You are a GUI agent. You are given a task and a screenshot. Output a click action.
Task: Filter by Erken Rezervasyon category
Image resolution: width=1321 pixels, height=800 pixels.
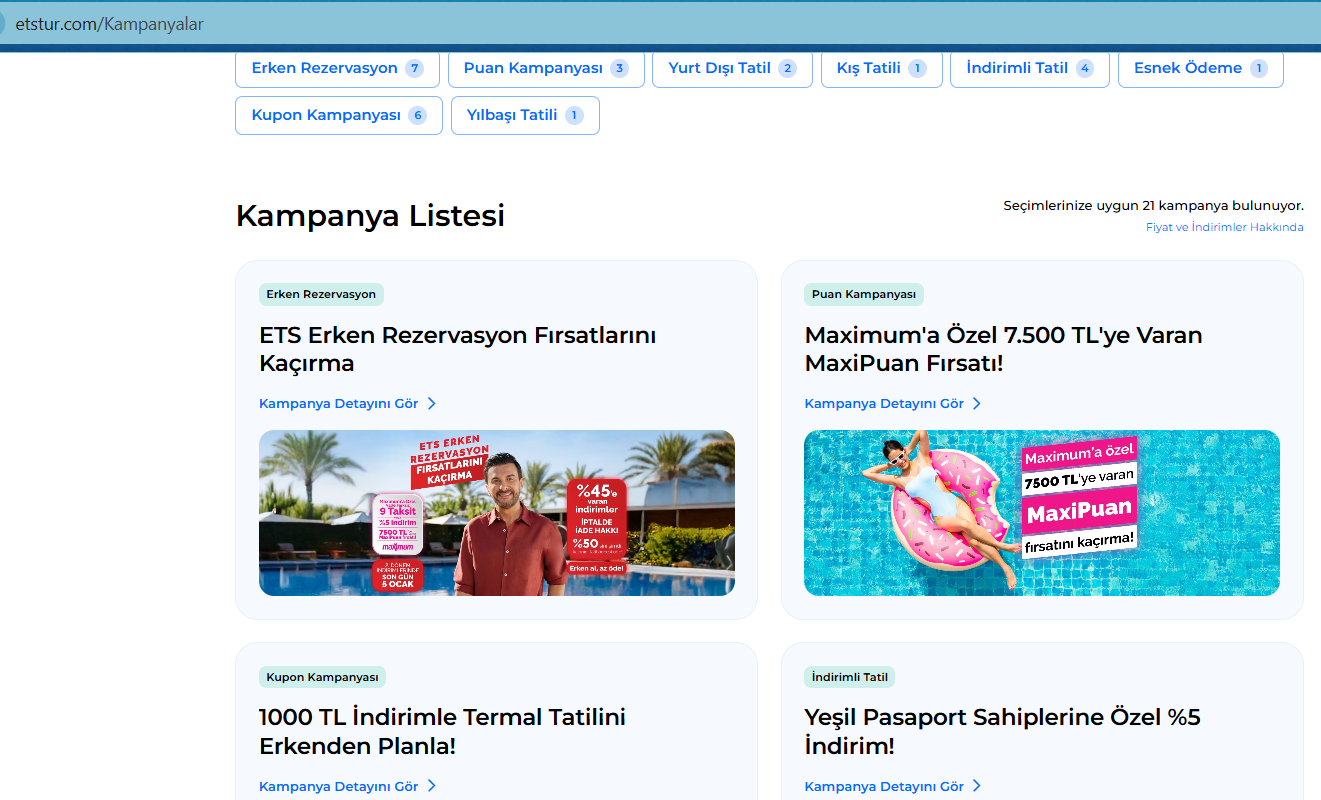tap(338, 68)
